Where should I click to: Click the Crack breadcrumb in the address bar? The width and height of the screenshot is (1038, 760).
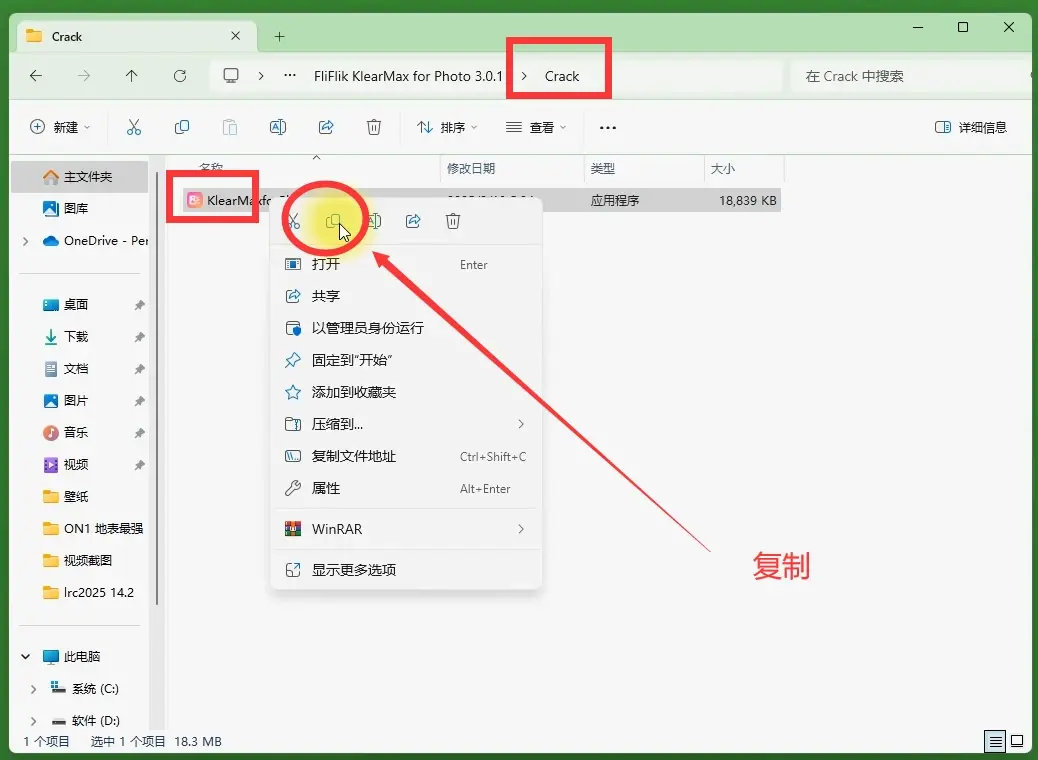[561, 76]
